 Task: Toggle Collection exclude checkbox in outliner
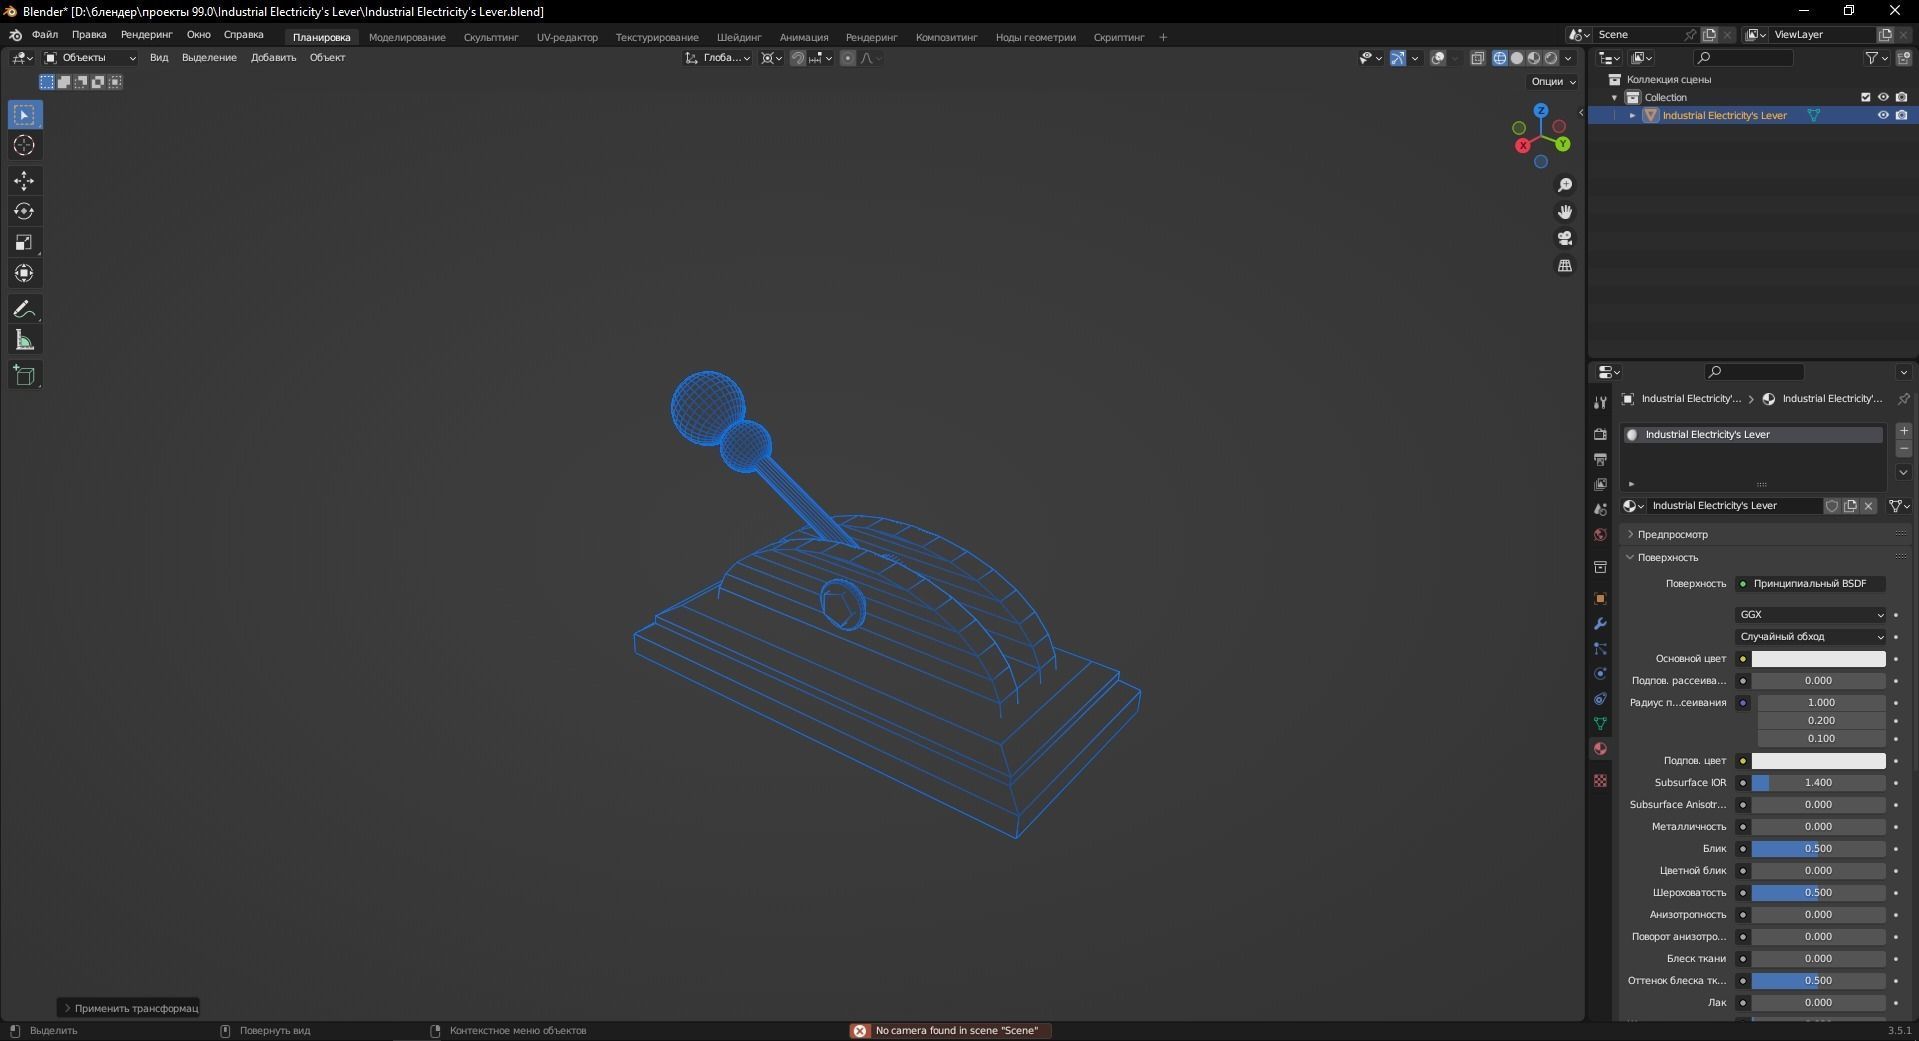click(1865, 97)
